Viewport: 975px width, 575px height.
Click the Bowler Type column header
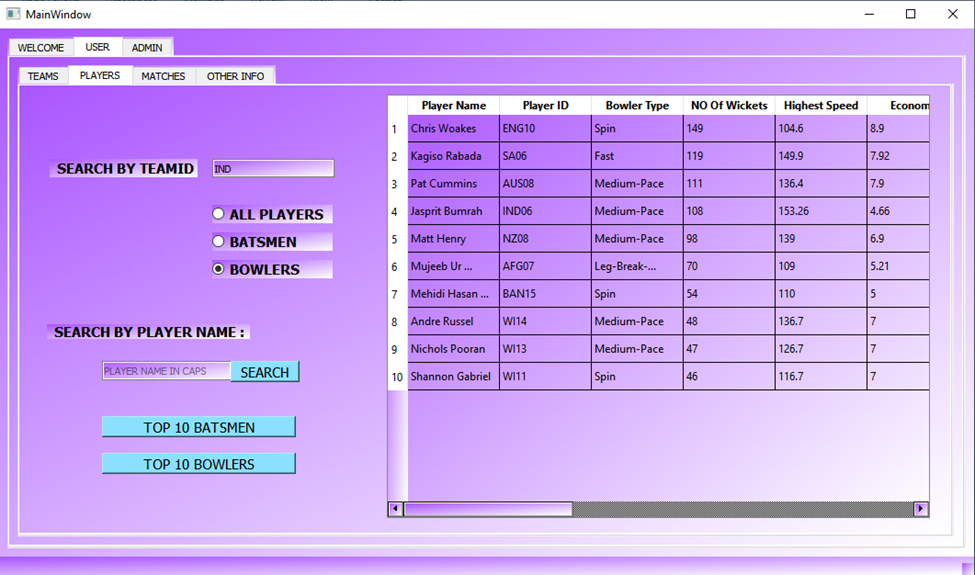(x=637, y=105)
